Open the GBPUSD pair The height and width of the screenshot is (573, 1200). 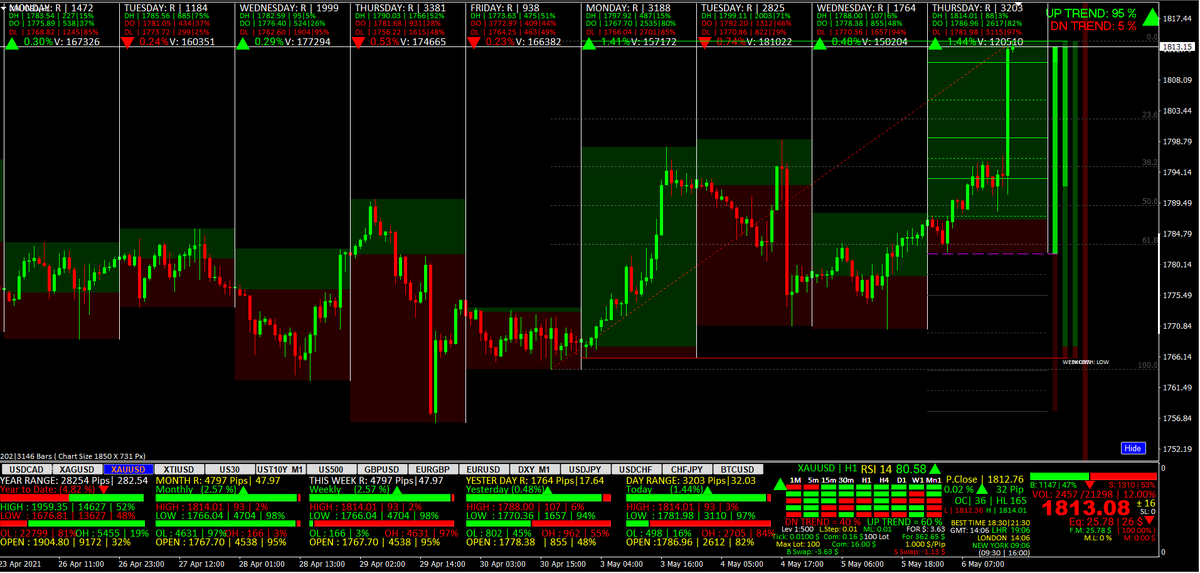click(x=382, y=468)
